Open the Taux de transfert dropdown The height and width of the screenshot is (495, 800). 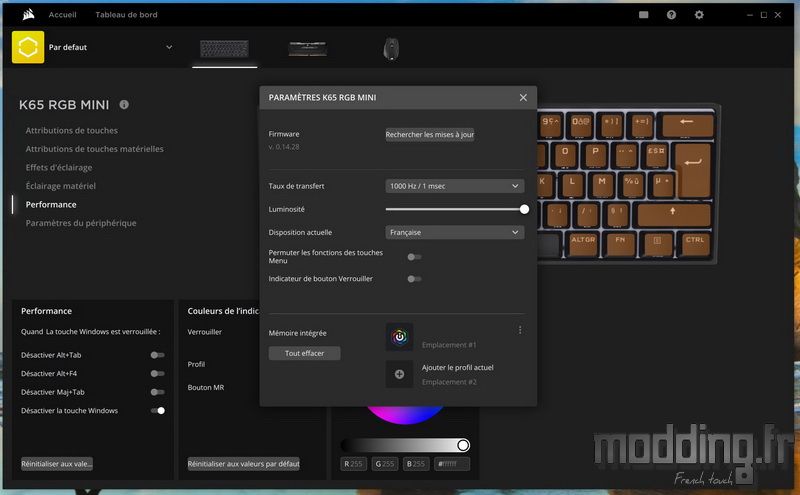click(x=455, y=186)
